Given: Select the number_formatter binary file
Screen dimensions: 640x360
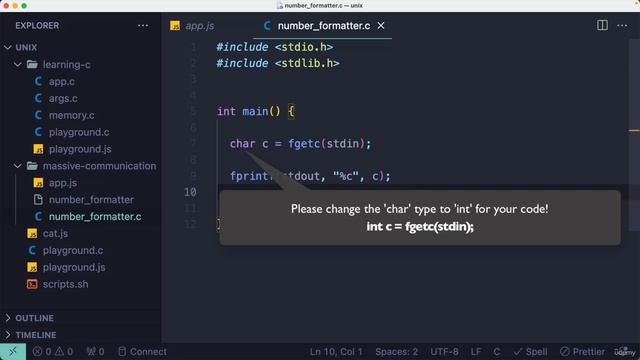Looking at the screenshot, I should click(91, 200).
